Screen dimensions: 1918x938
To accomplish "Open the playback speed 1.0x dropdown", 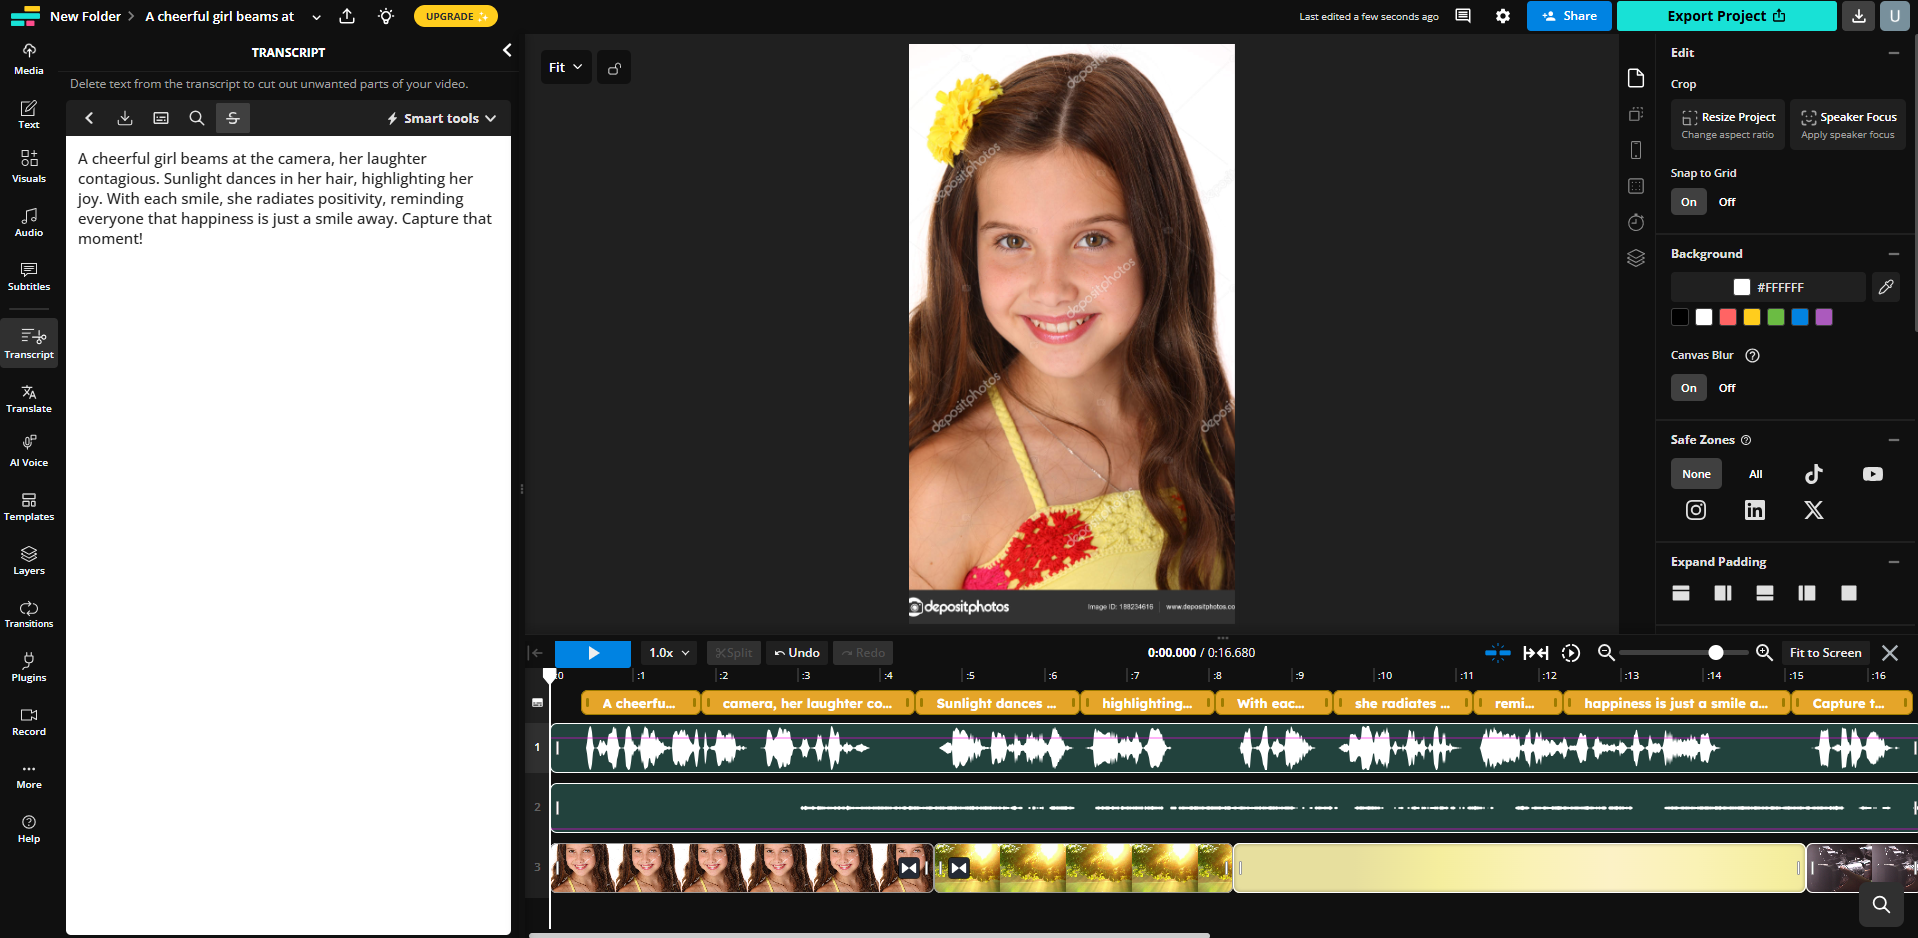I will pos(667,652).
